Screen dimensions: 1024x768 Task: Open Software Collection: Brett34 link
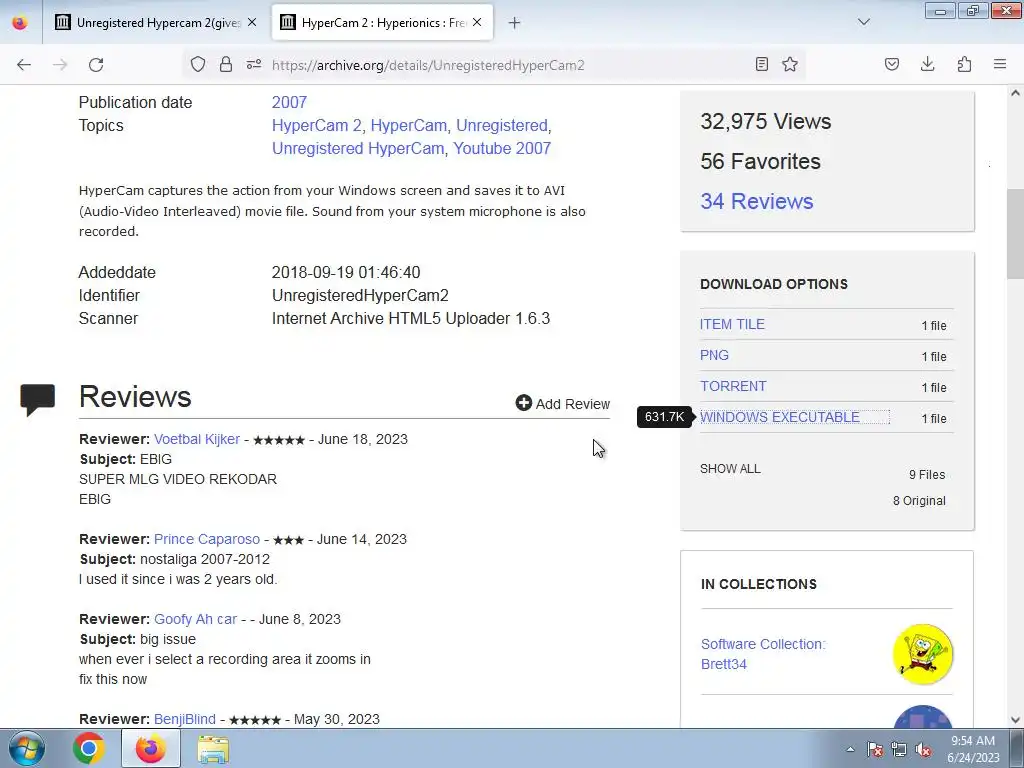tap(763, 654)
